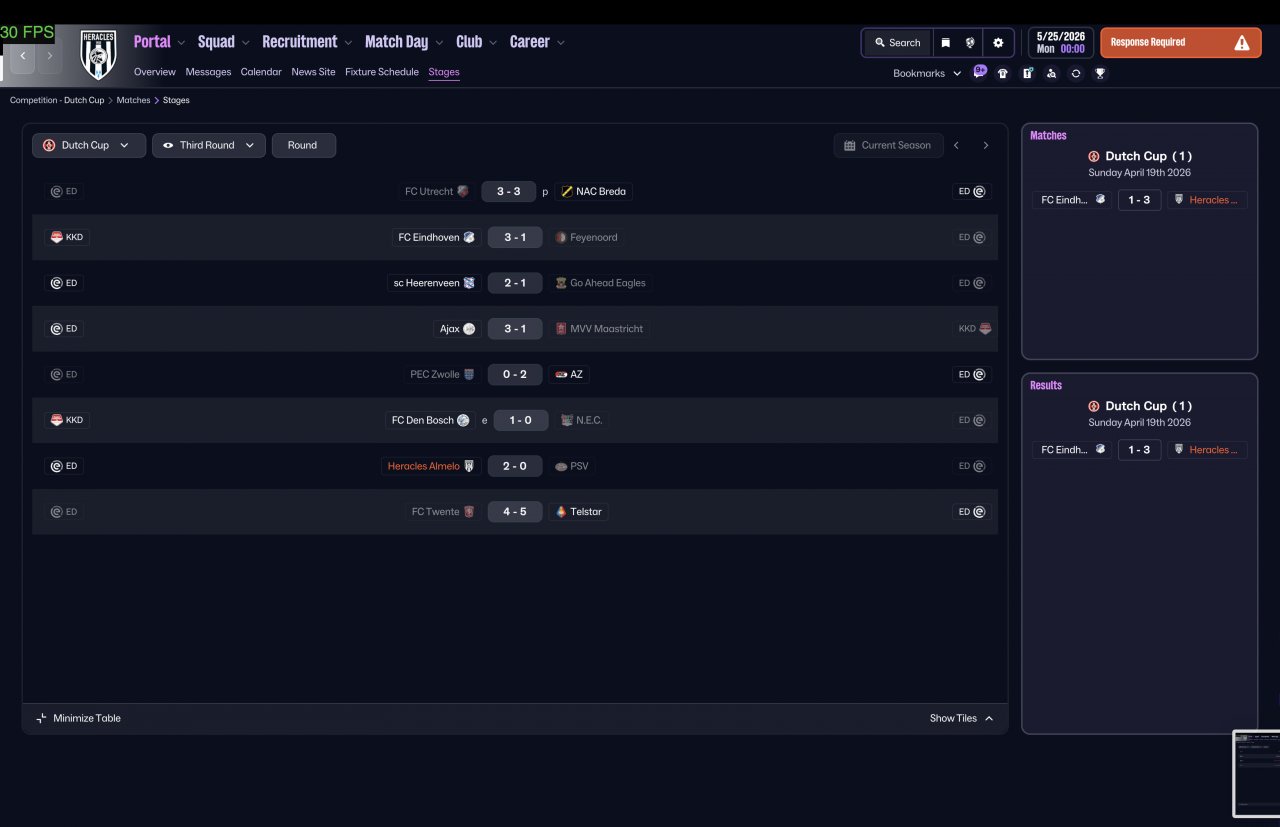Open the Messages tab
The image size is (1280, 827).
point(208,72)
